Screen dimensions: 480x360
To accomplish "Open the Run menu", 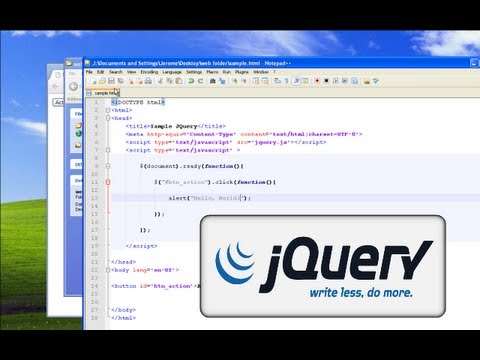I will (x=227, y=72).
